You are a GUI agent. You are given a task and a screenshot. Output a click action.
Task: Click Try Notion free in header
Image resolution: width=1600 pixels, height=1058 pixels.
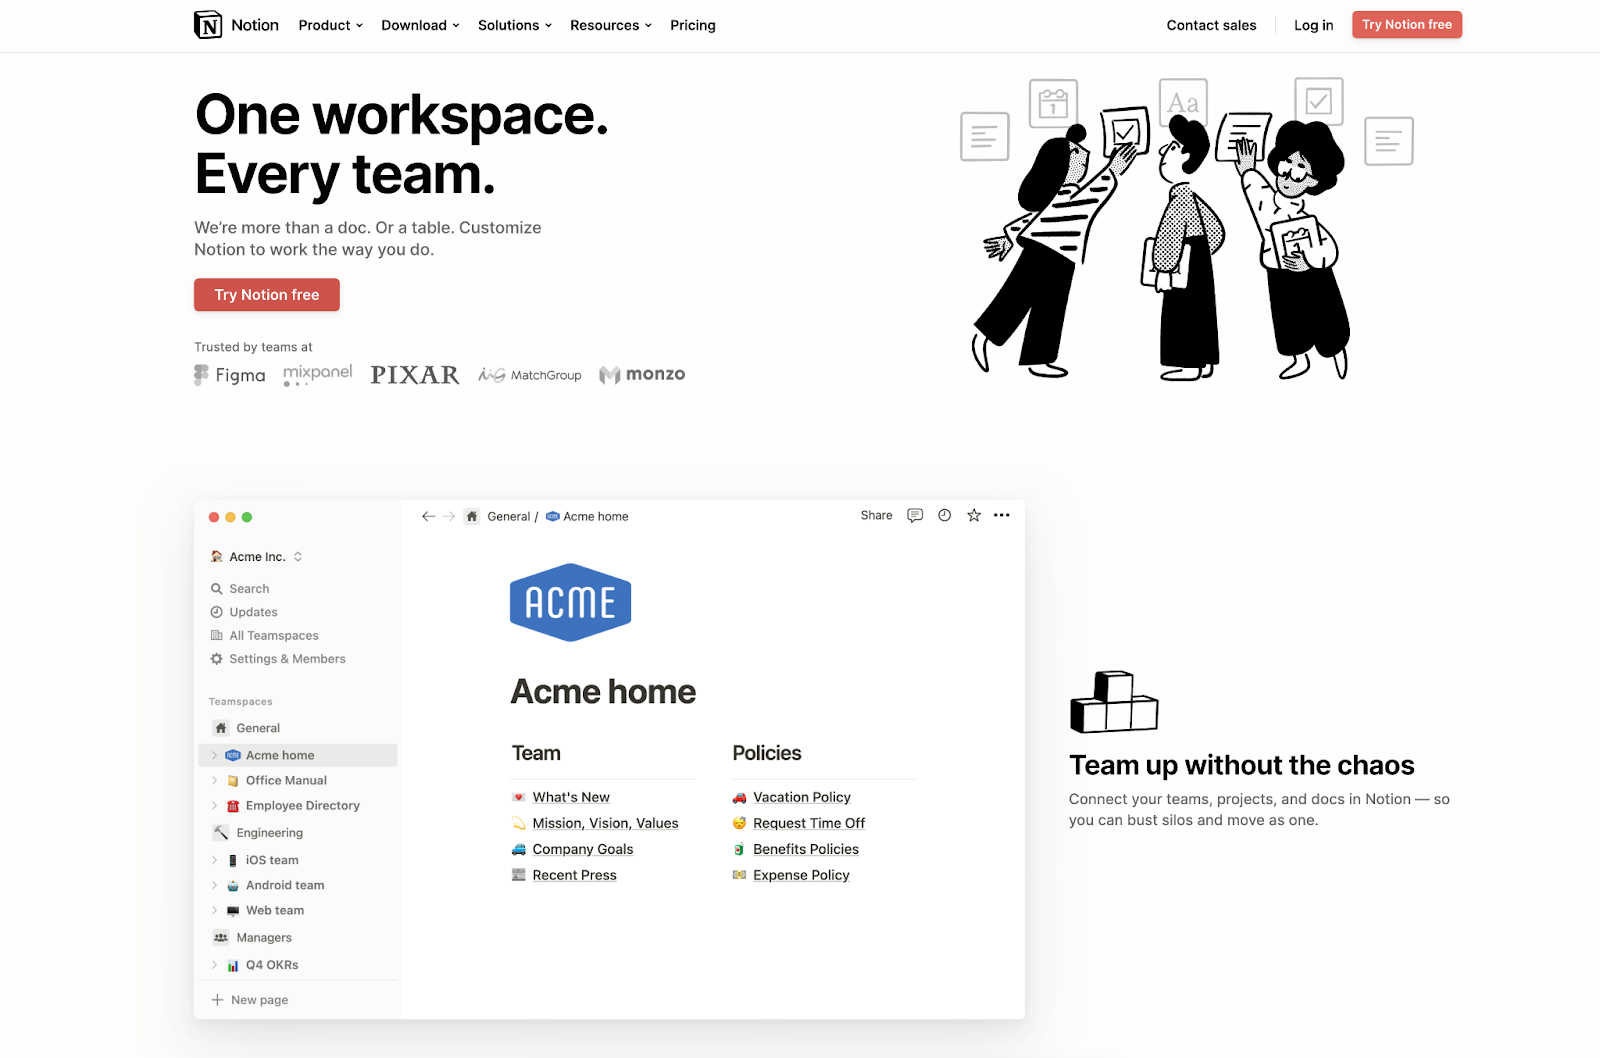click(x=1407, y=25)
